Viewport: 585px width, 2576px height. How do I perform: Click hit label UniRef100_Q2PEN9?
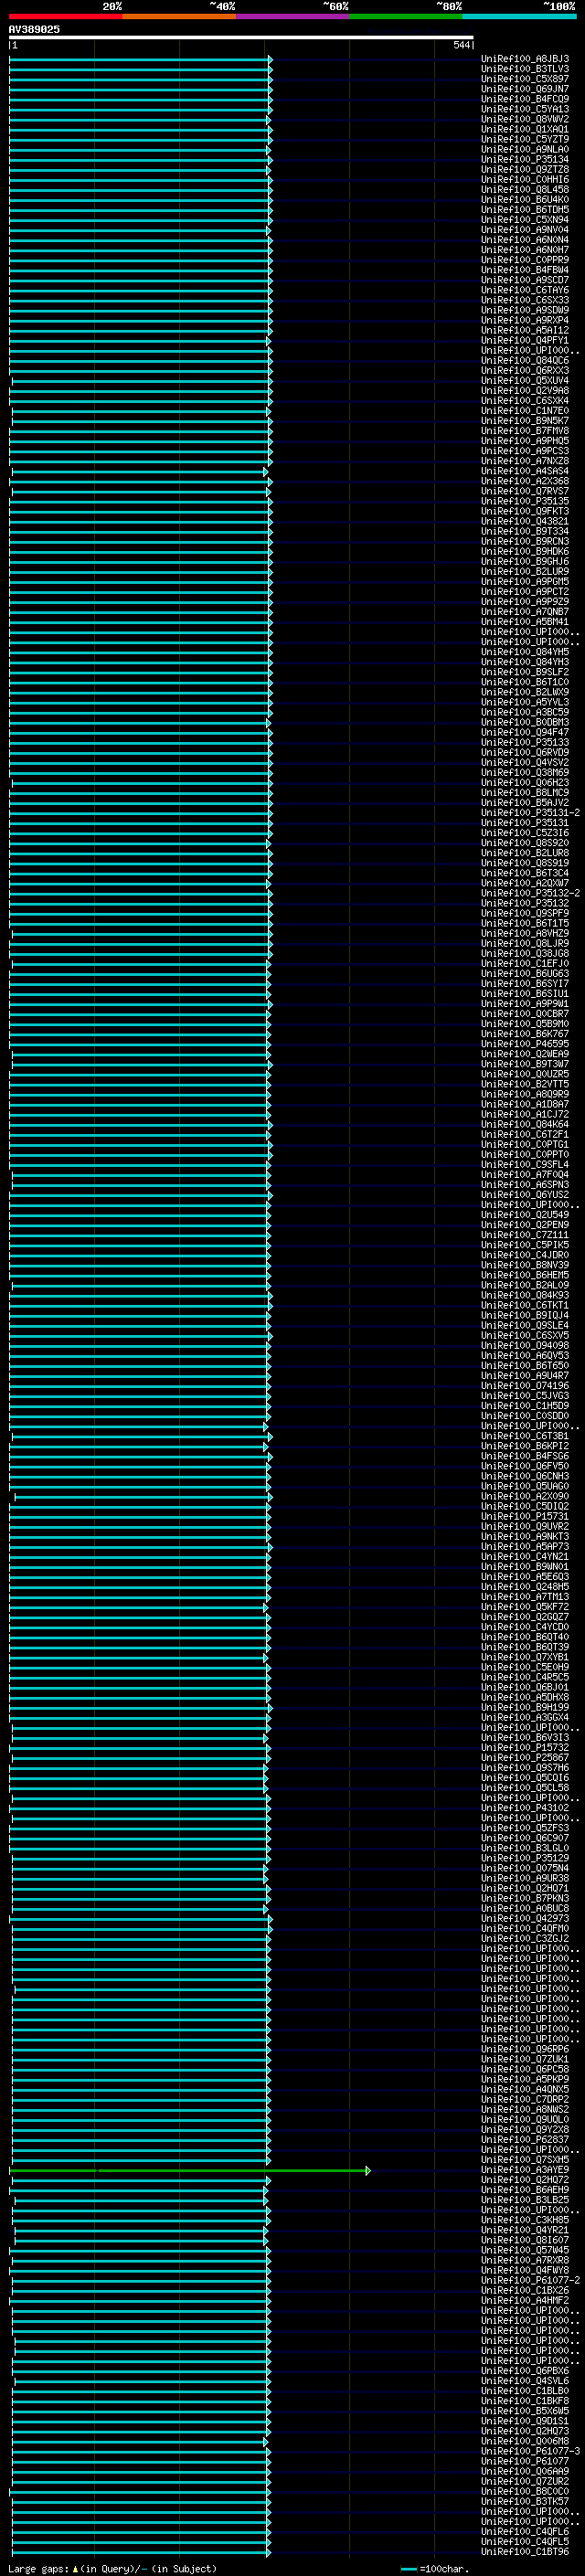pyautogui.click(x=524, y=1225)
